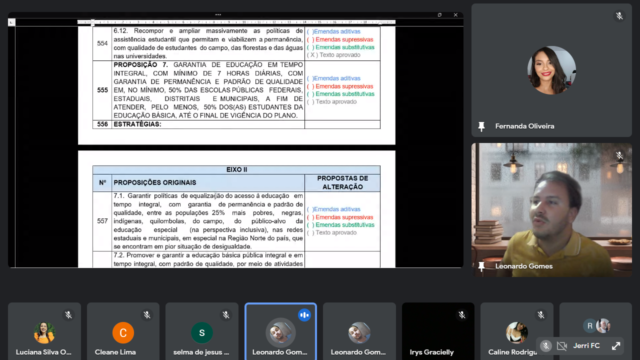This screenshot has height=360, width=640.
Task: Click row number 557
Action: click(102, 221)
